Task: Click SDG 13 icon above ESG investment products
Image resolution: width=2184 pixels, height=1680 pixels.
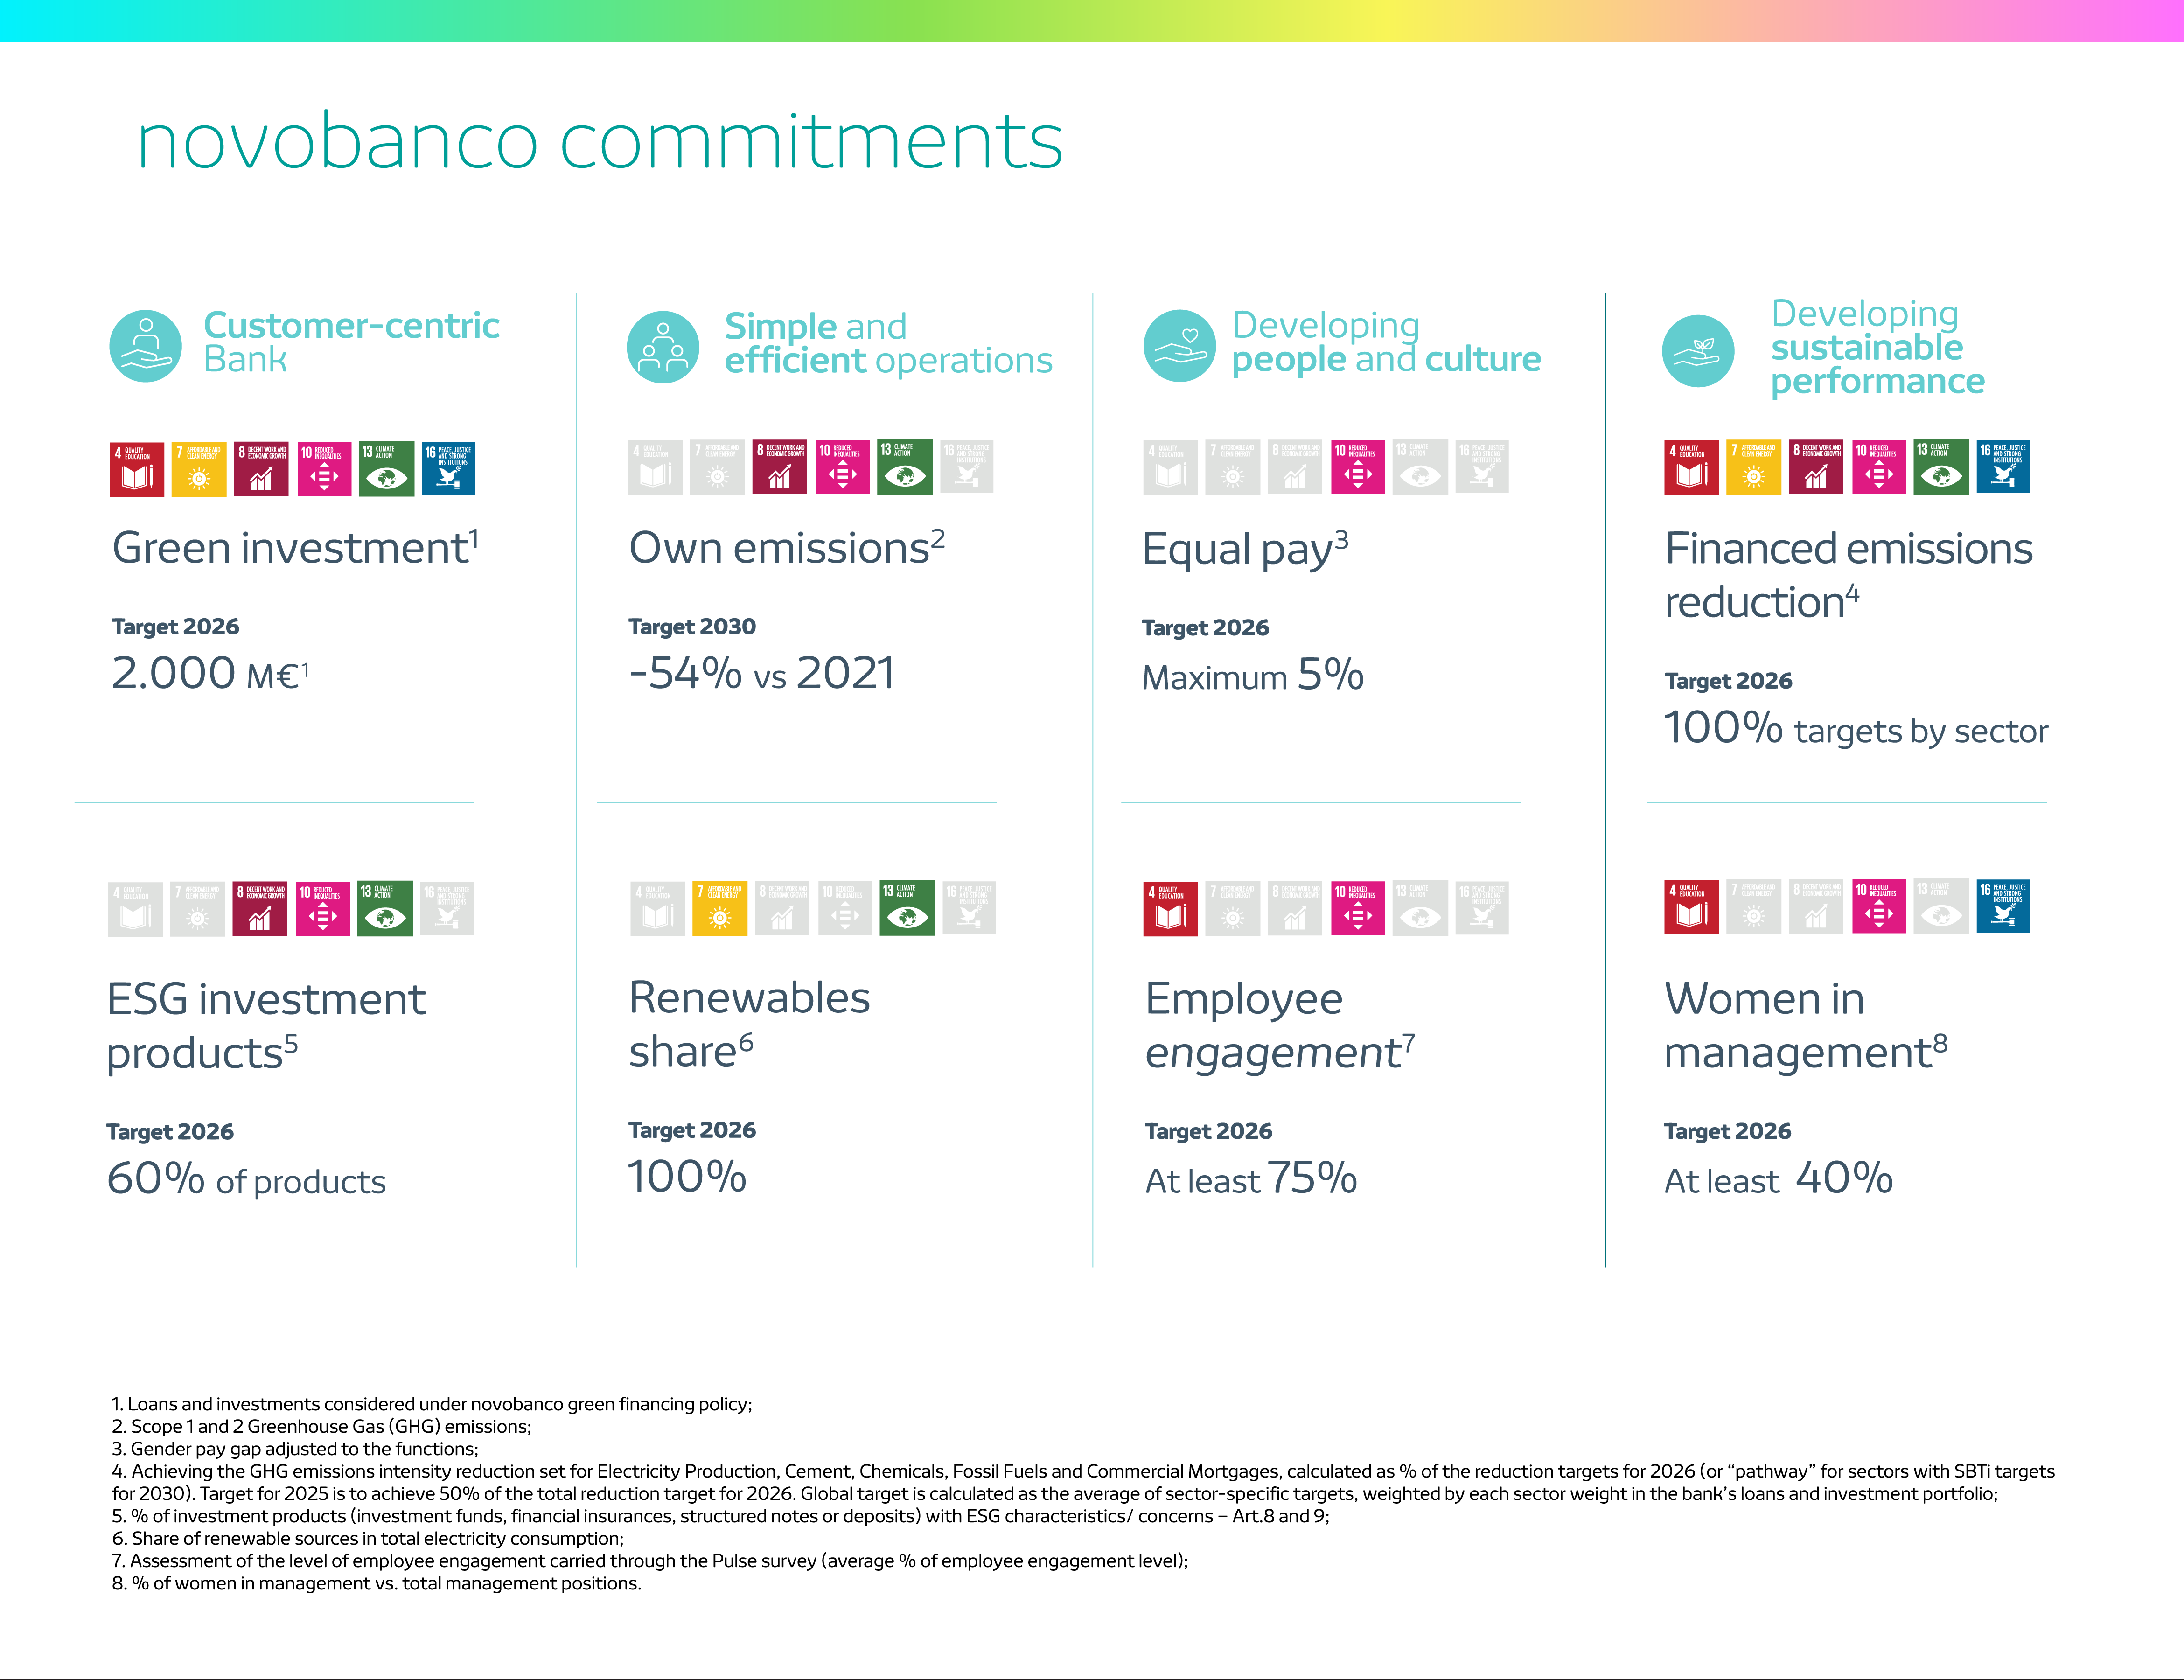Action: click(x=385, y=908)
